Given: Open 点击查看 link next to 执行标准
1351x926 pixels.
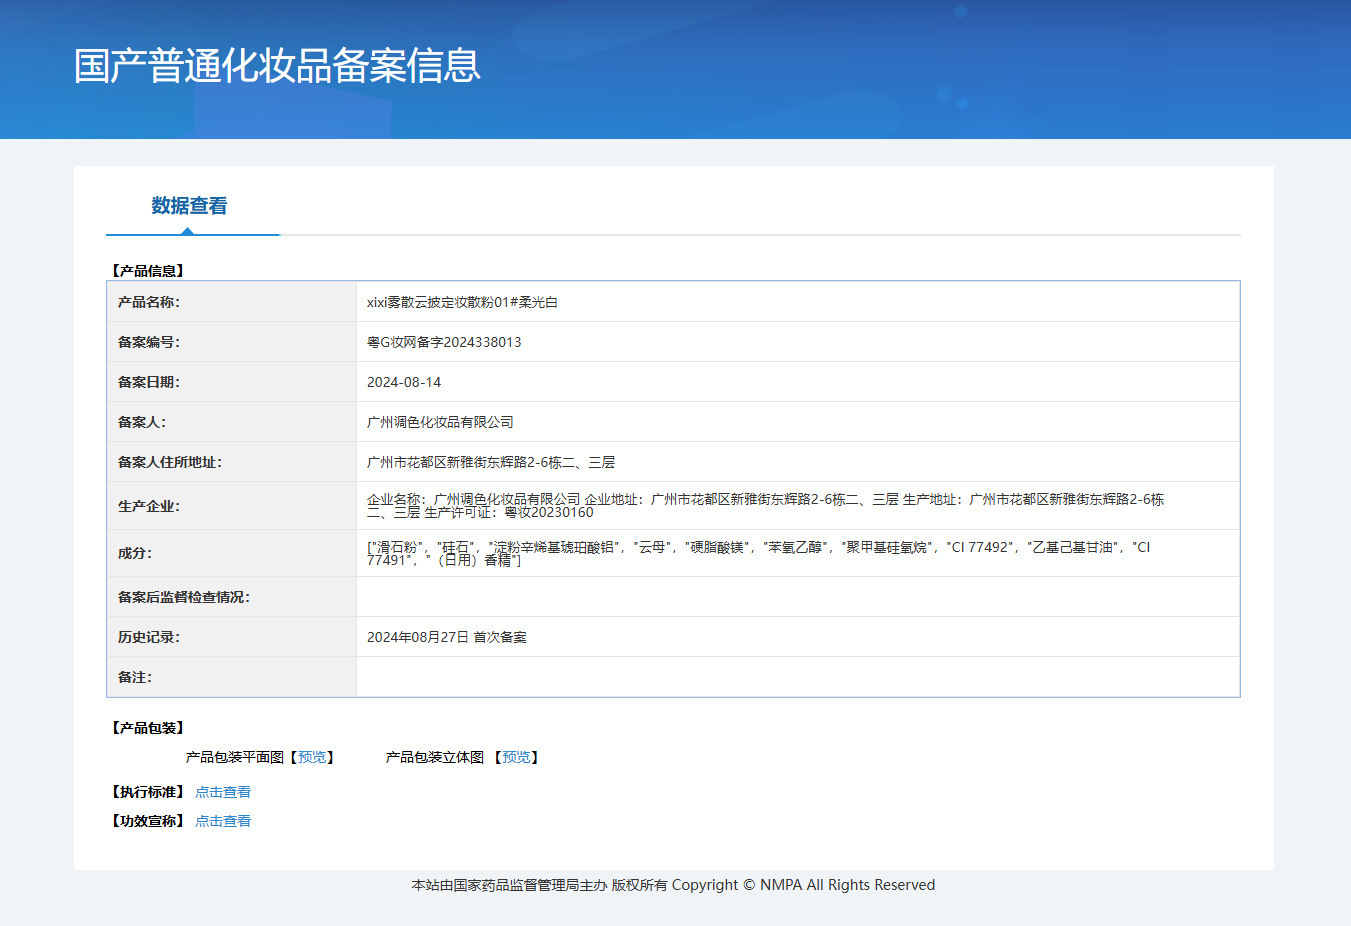Looking at the screenshot, I should [x=223, y=792].
